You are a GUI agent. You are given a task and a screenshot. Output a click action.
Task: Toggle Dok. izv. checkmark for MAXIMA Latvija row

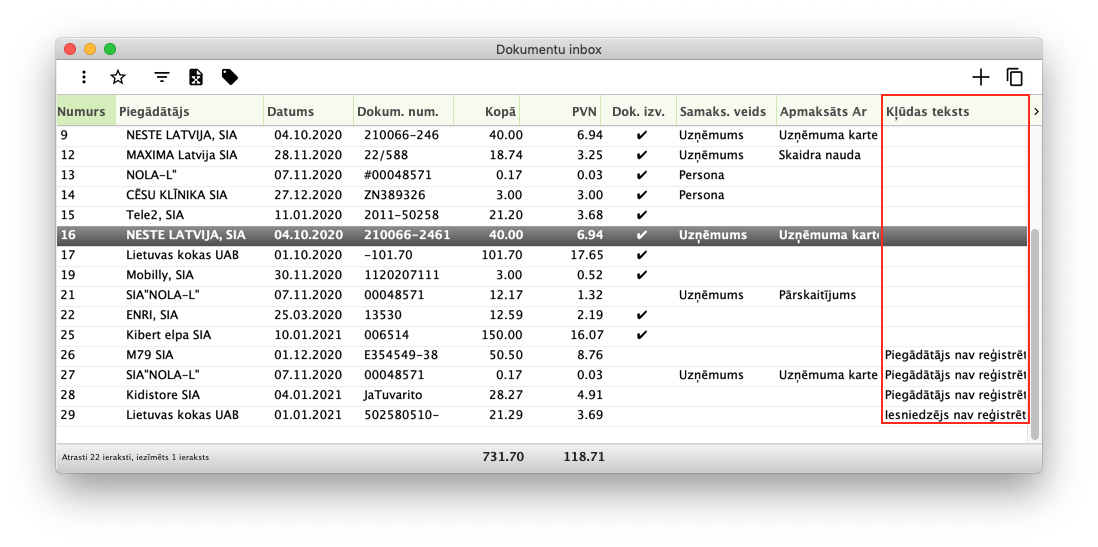tap(641, 155)
